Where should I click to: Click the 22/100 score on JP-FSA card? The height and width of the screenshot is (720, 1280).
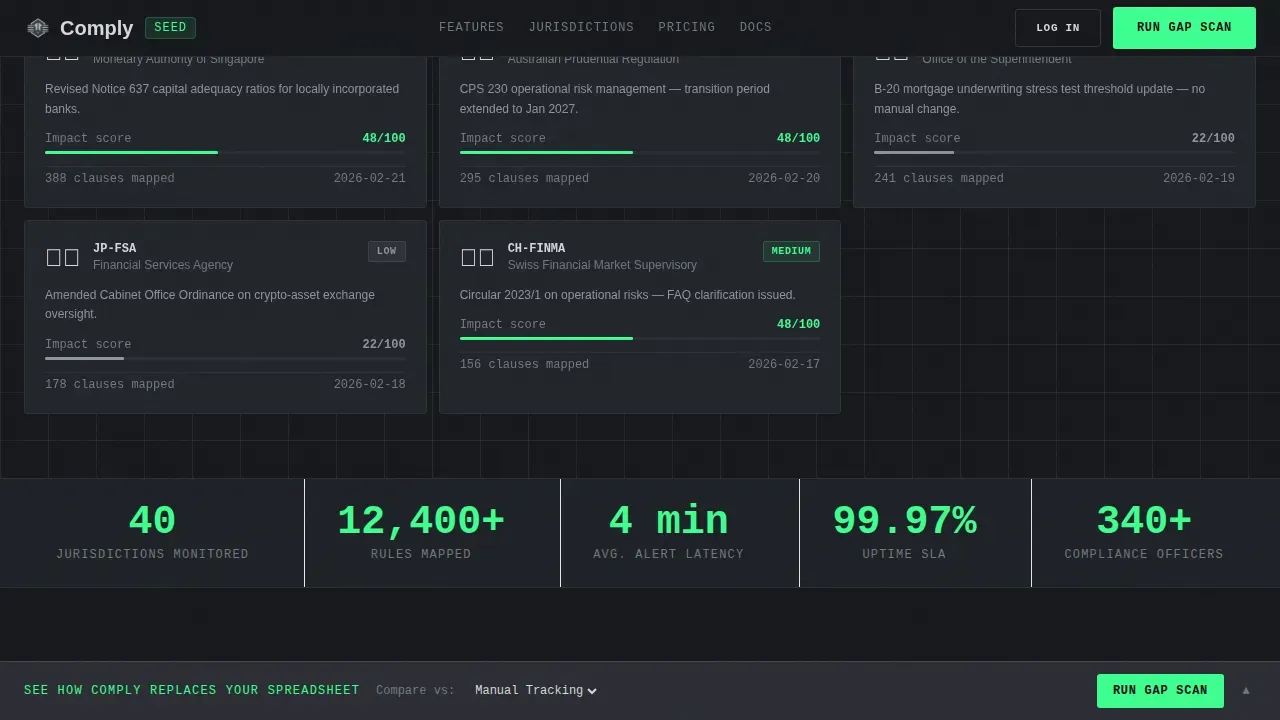click(x=384, y=344)
